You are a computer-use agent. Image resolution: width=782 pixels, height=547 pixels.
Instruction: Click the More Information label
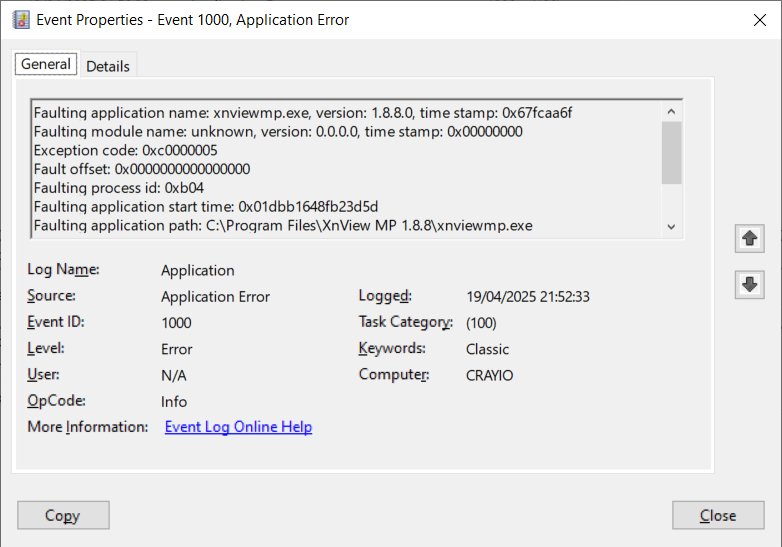[88, 427]
